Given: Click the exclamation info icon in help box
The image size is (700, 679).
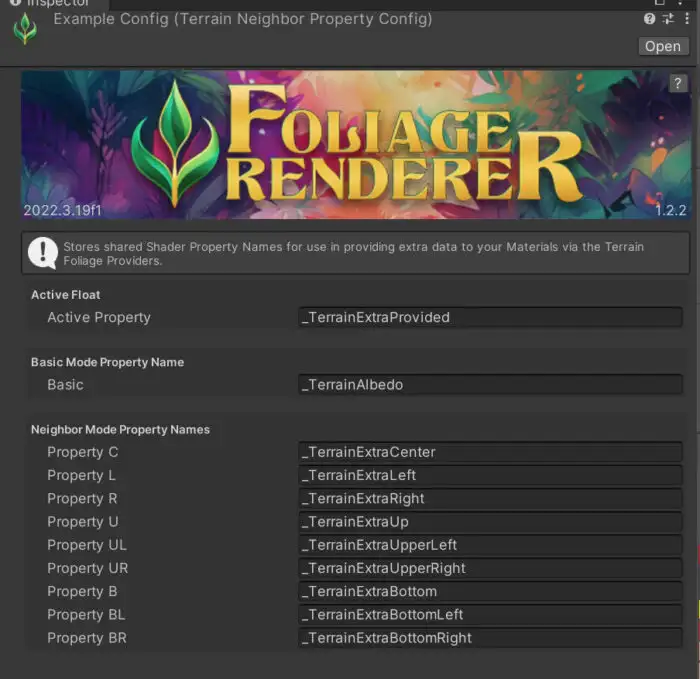Looking at the screenshot, I should (x=43, y=253).
